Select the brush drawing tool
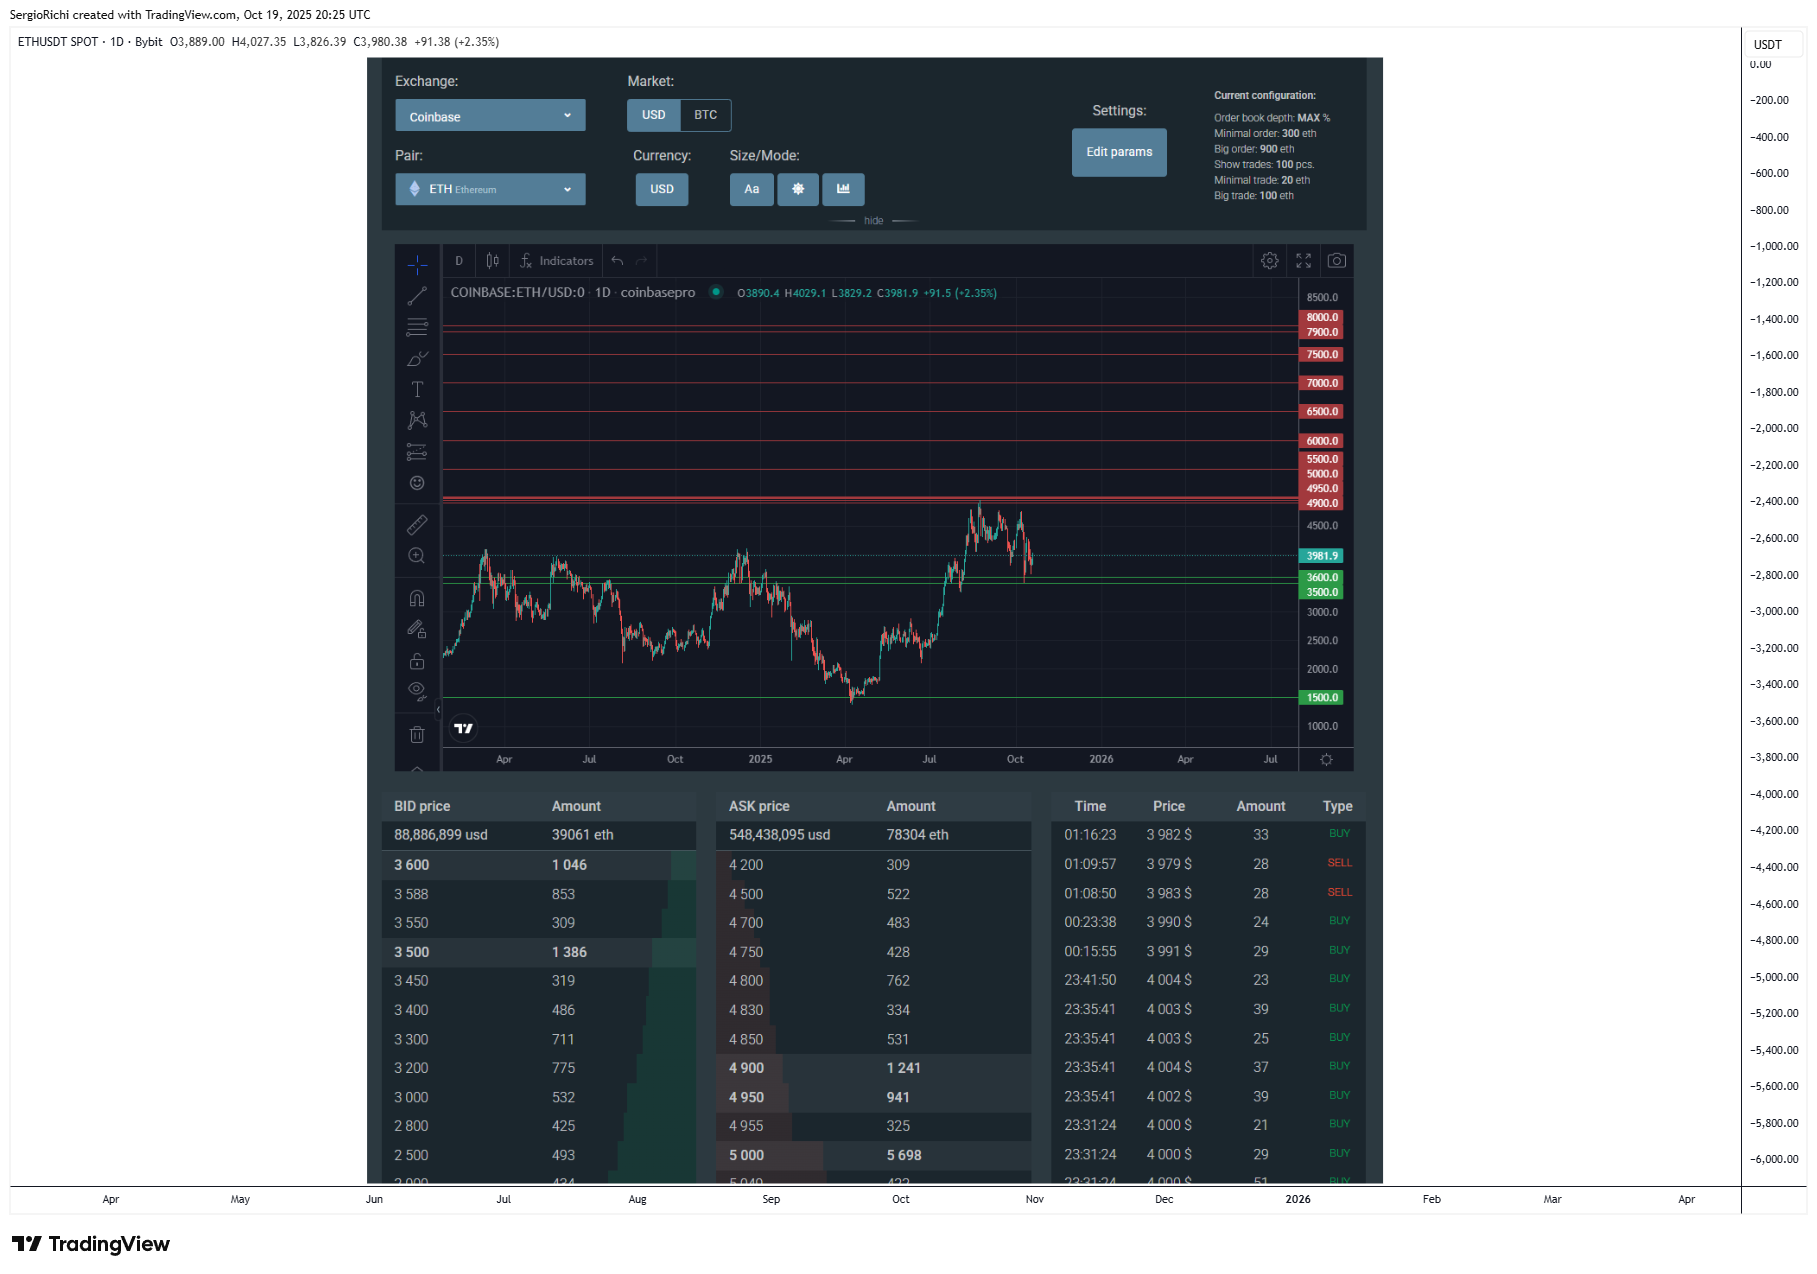The height and width of the screenshot is (1274, 1817). (x=417, y=358)
